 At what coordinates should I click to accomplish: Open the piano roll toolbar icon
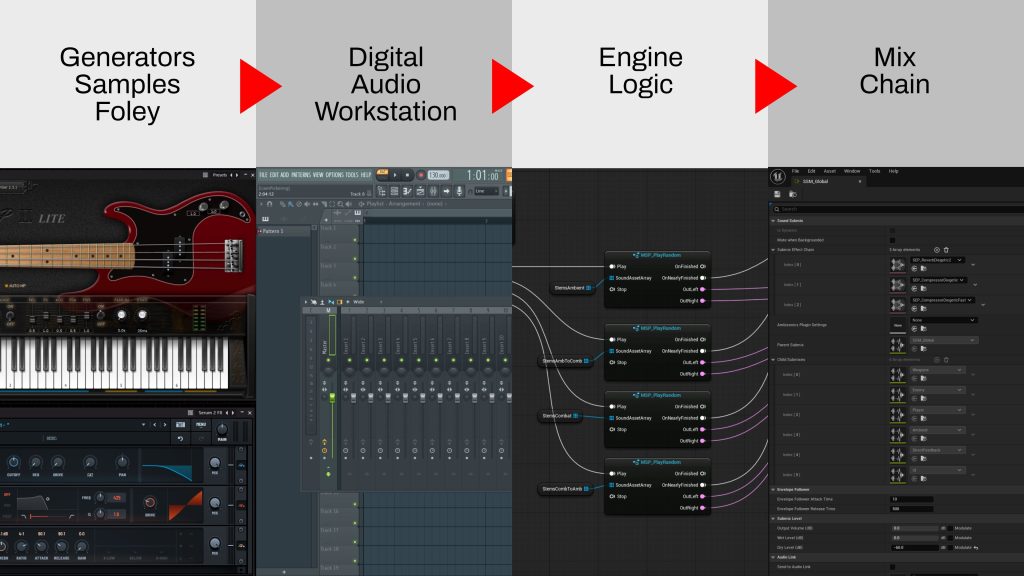point(407,191)
